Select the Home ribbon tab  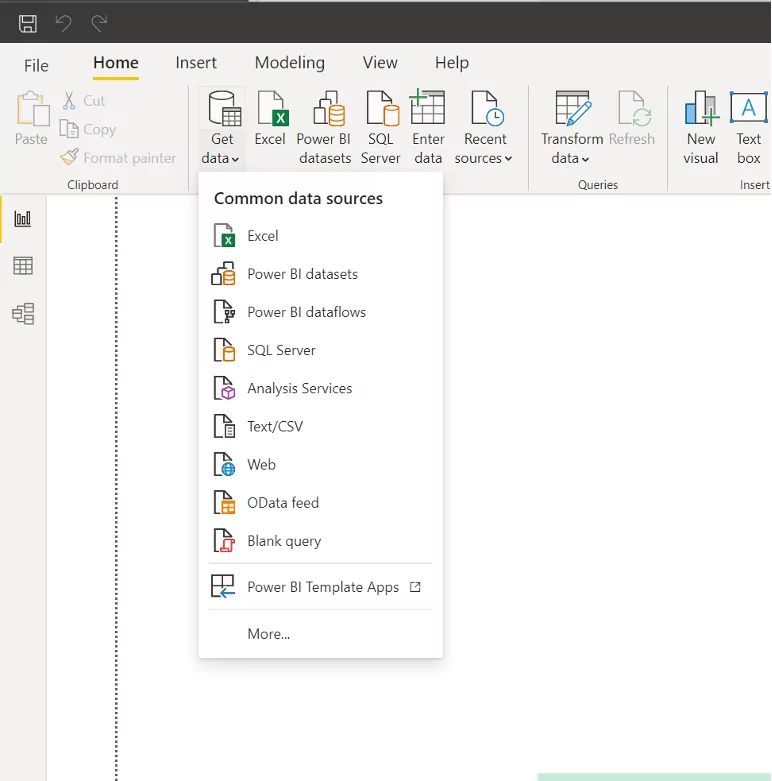(116, 63)
